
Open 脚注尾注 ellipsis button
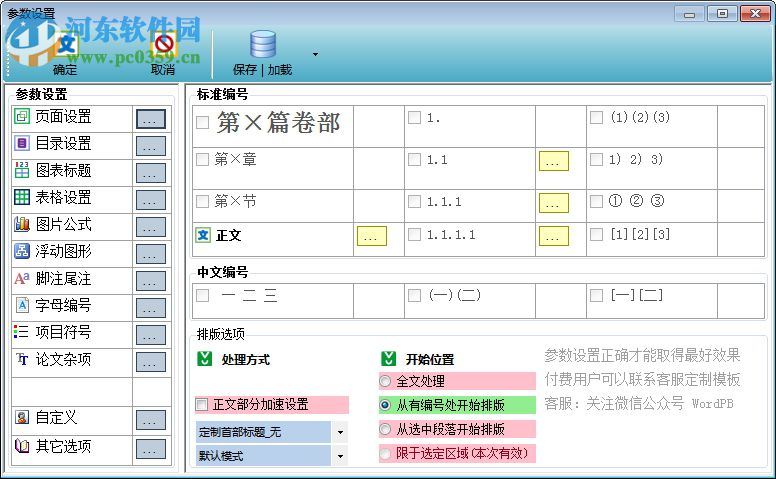(x=151, y=281)
